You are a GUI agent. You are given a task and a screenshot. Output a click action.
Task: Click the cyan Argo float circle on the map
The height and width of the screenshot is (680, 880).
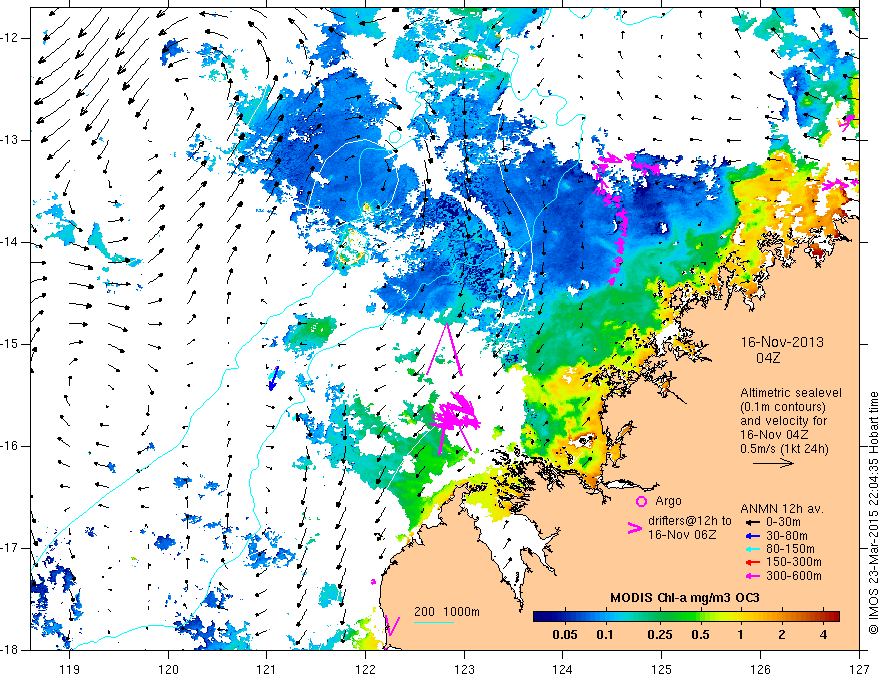(x=395, y=137)
